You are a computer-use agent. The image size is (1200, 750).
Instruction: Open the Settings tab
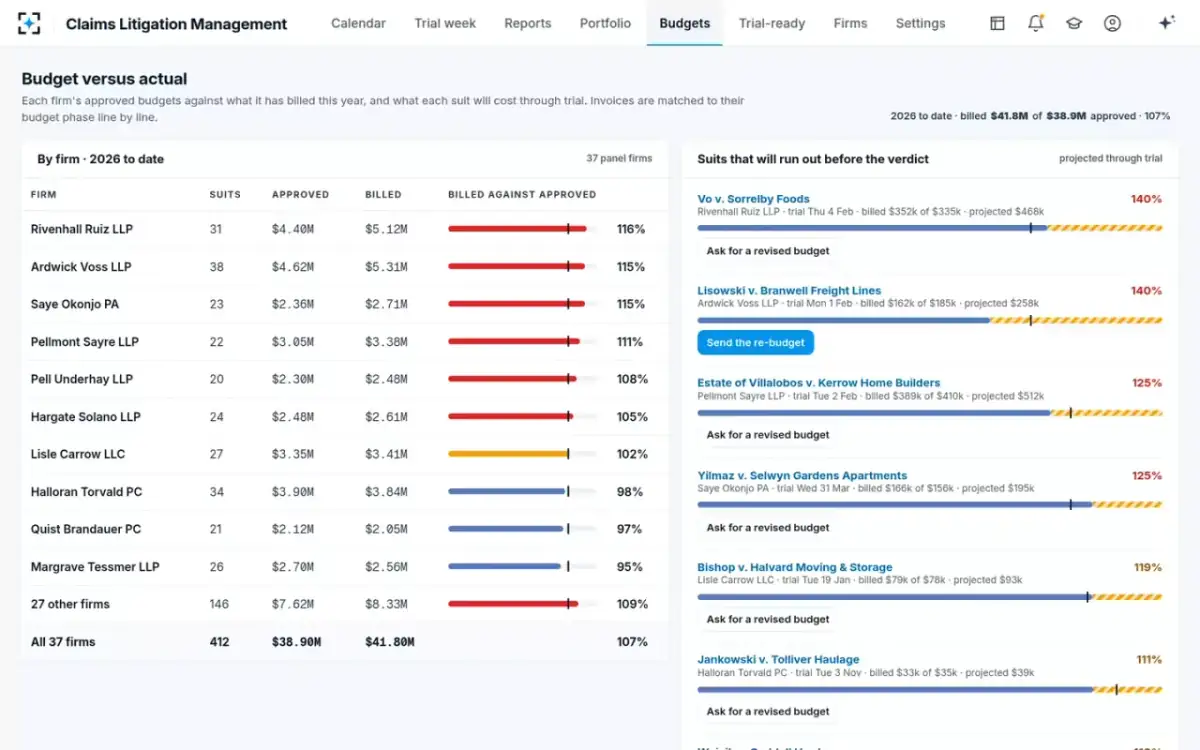tap(920, 23)
